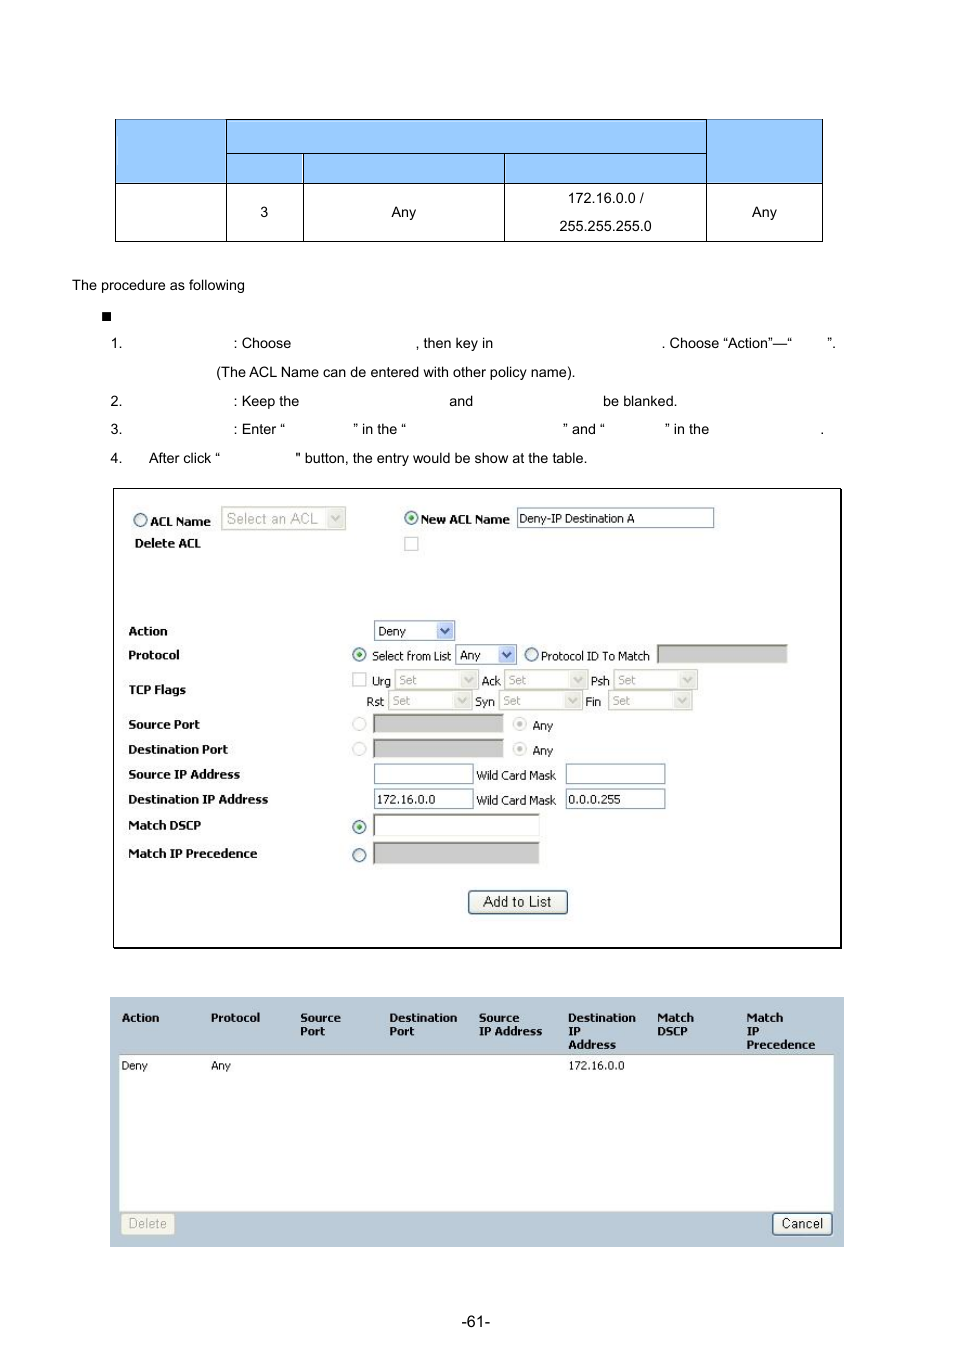954x1350 pixels.
Task: Select the Destination Port Any radio button
Action: pos(519,749)
